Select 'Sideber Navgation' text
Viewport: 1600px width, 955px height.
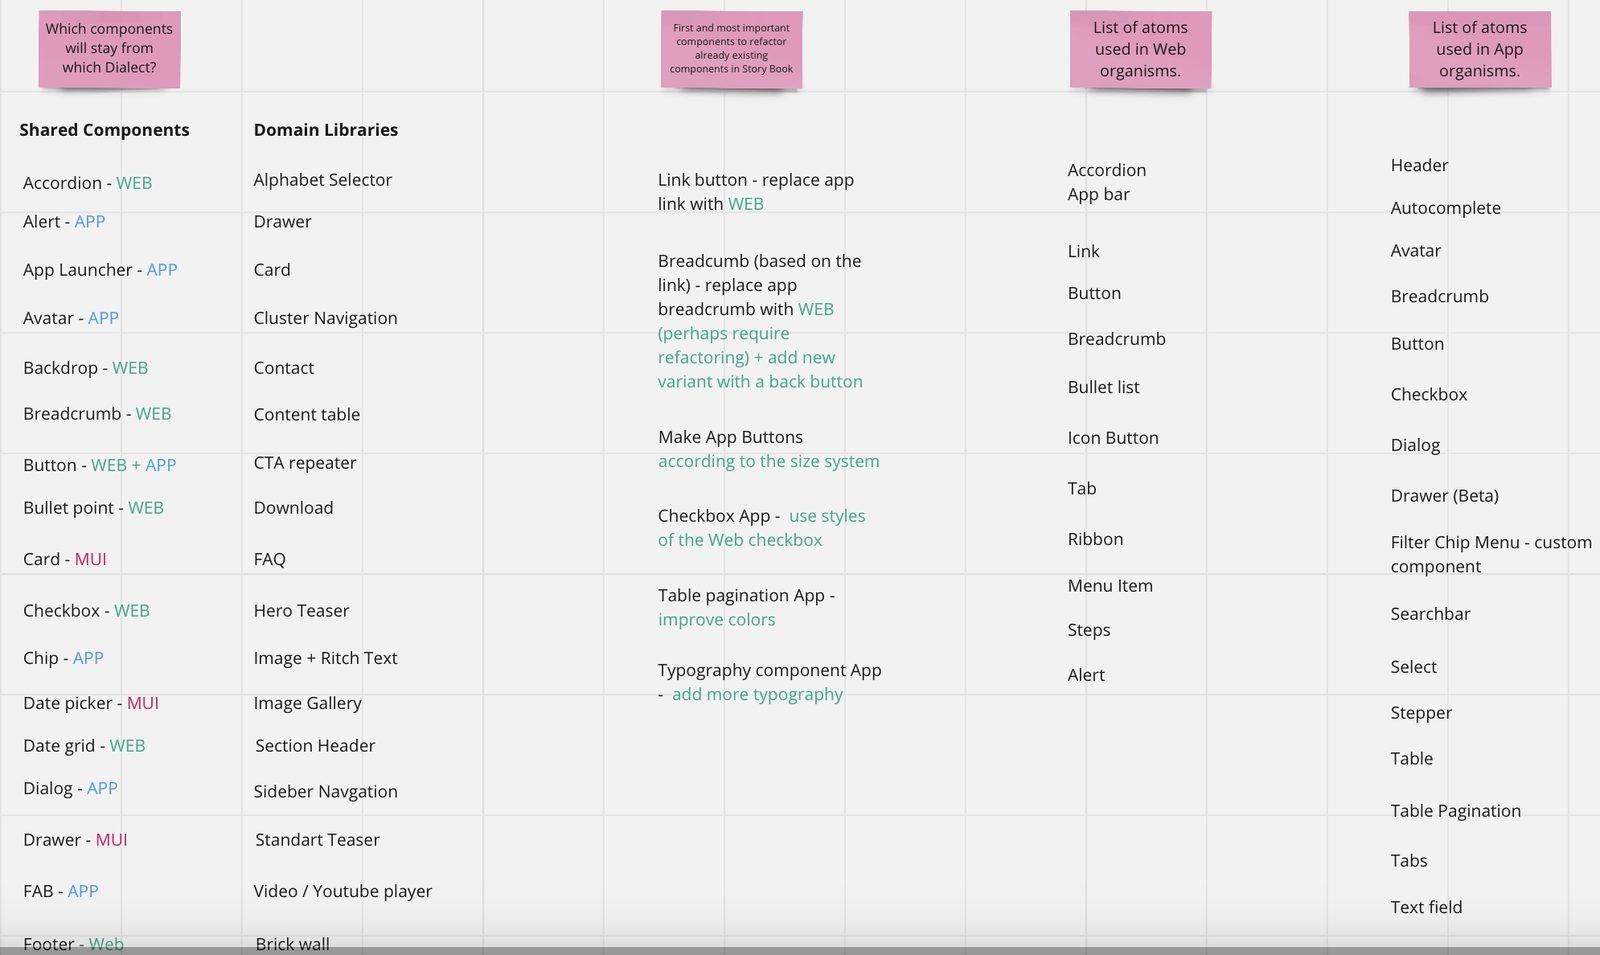(x=326, y=791)
